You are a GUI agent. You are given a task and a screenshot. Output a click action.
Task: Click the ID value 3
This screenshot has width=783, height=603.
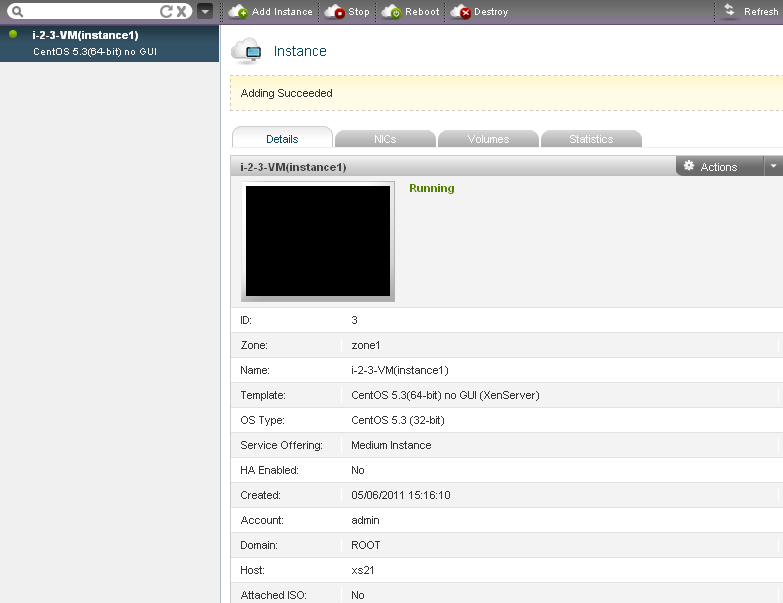(355, 320)
